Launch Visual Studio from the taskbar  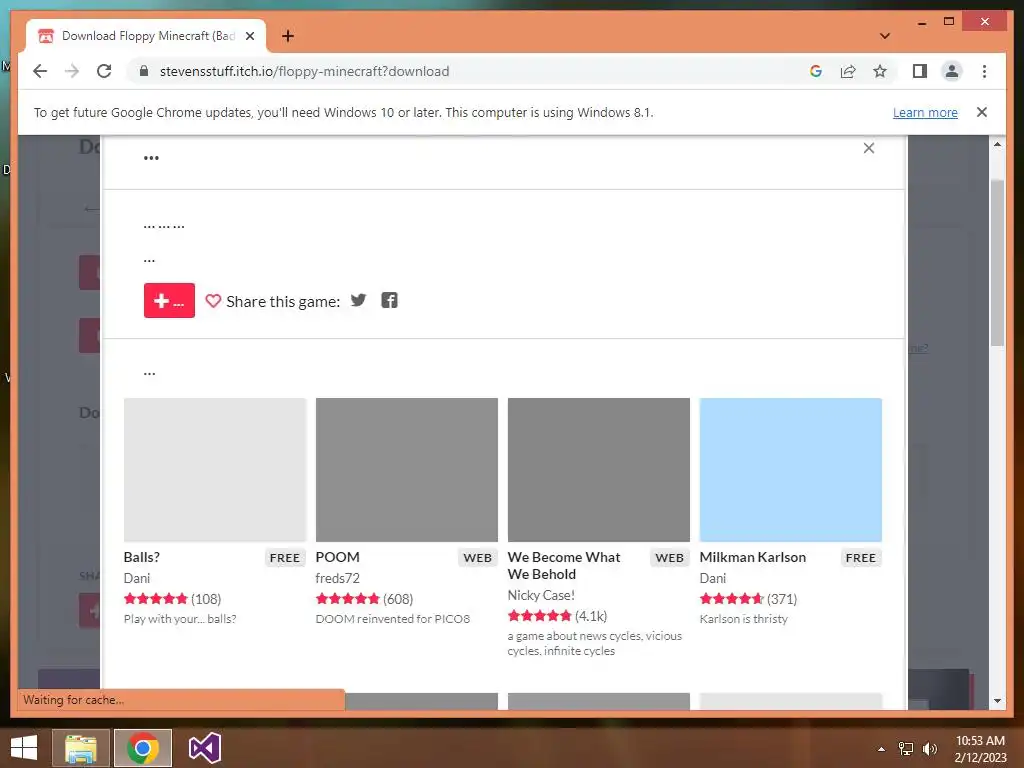tap(204, 748)
